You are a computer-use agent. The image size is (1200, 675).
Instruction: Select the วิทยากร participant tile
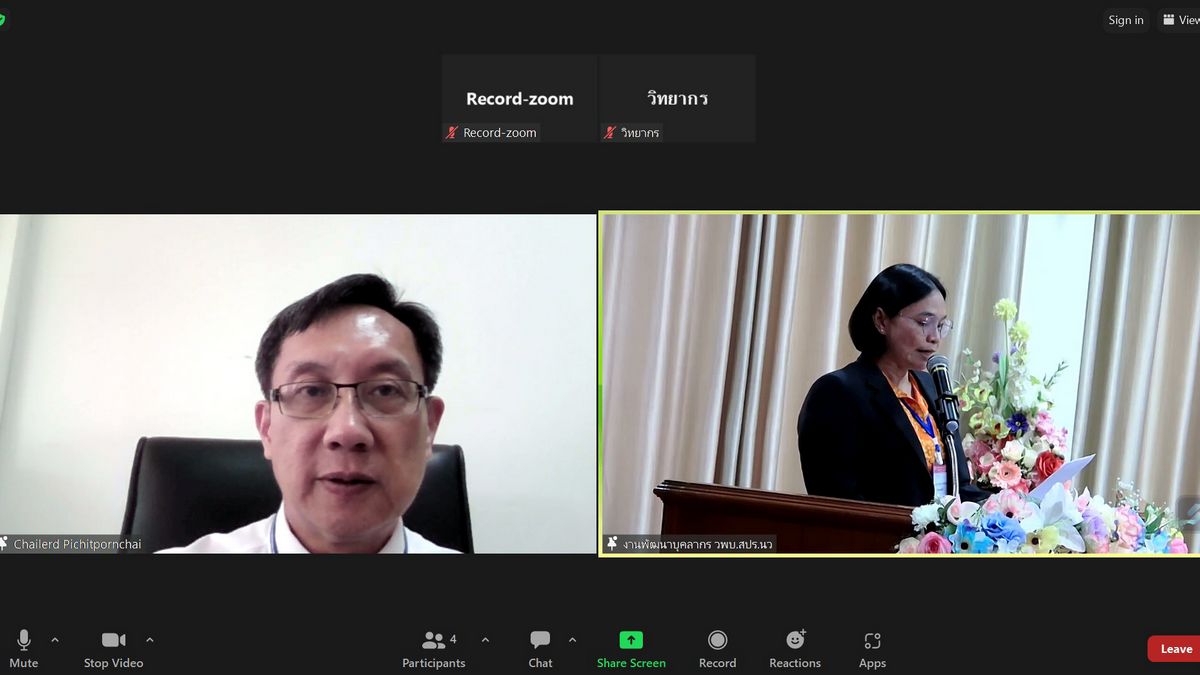tap(677, 98)
